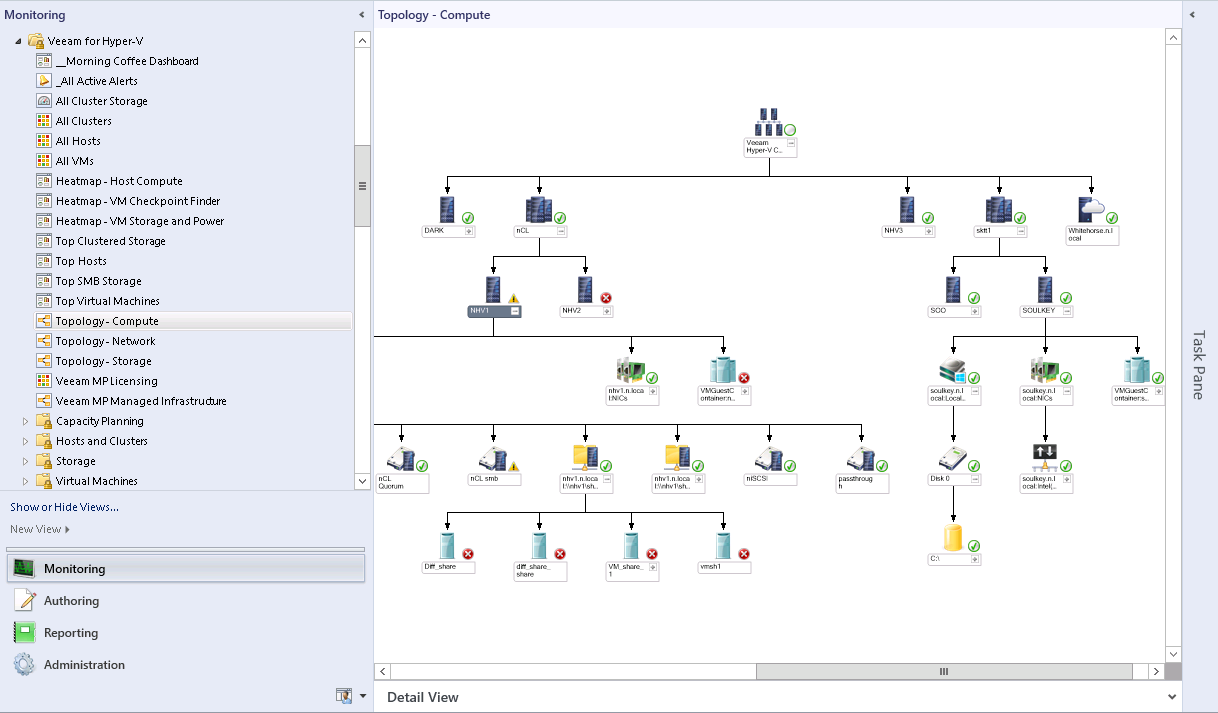Image resolution: width=1218 pixels, height=713 pixels.
Task: Click the Veeam Hyper-V root node icon
Action: click(769, 122)
